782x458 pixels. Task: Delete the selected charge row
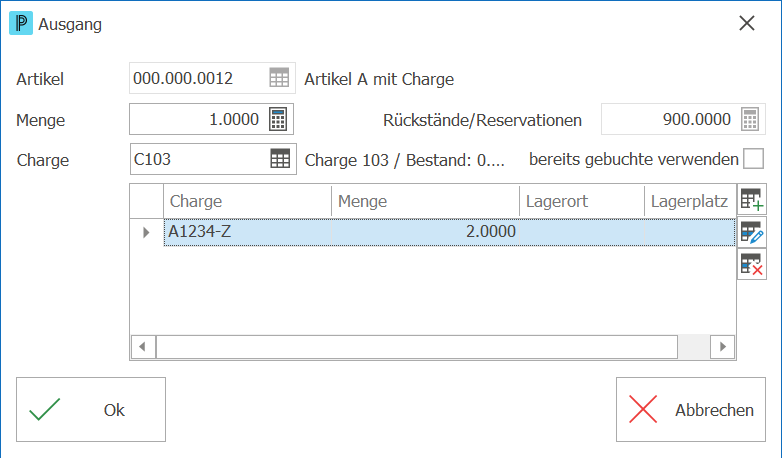[x=752, y=264]
